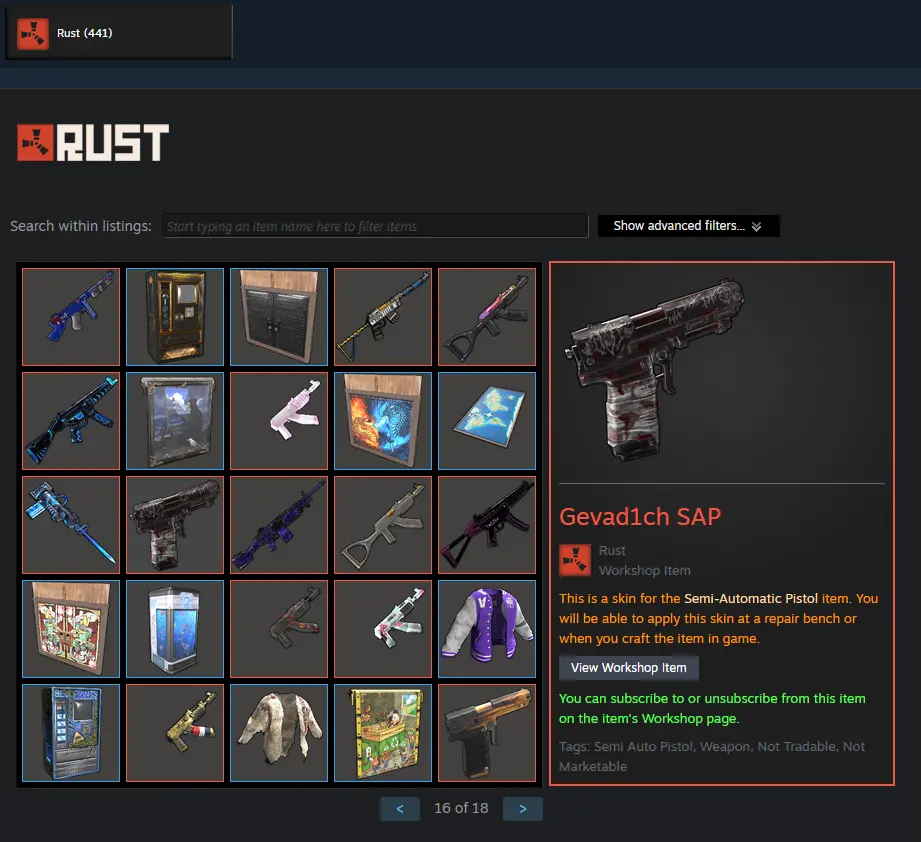This screenshot has width=921, height=842.
Task: Select the fire and ice dragon door
Action: coord(383,421)
